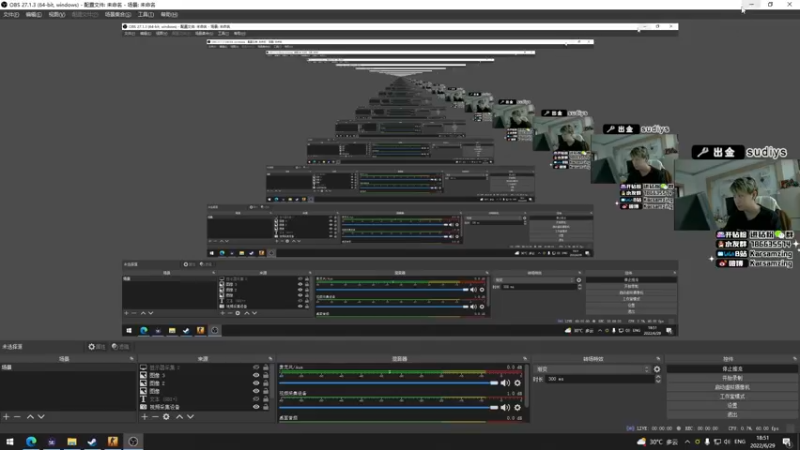Open source 属性 properties button
800x450 pixels.
pyautogui.click(x=96, y=347)
